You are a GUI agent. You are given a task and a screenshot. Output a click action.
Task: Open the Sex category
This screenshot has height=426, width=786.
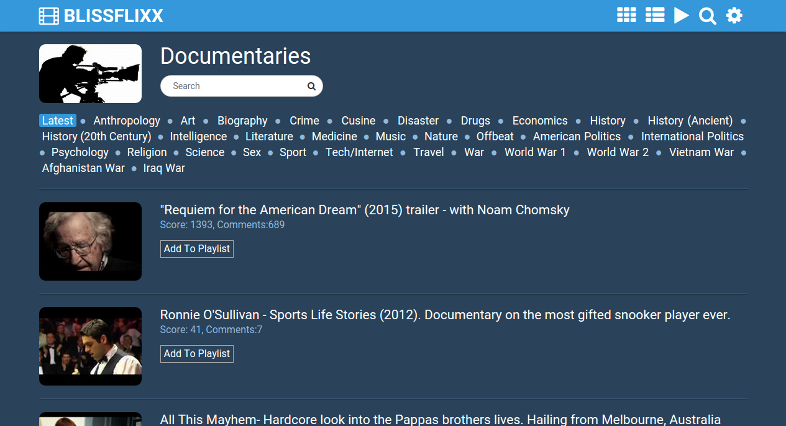tap(252, 152)
